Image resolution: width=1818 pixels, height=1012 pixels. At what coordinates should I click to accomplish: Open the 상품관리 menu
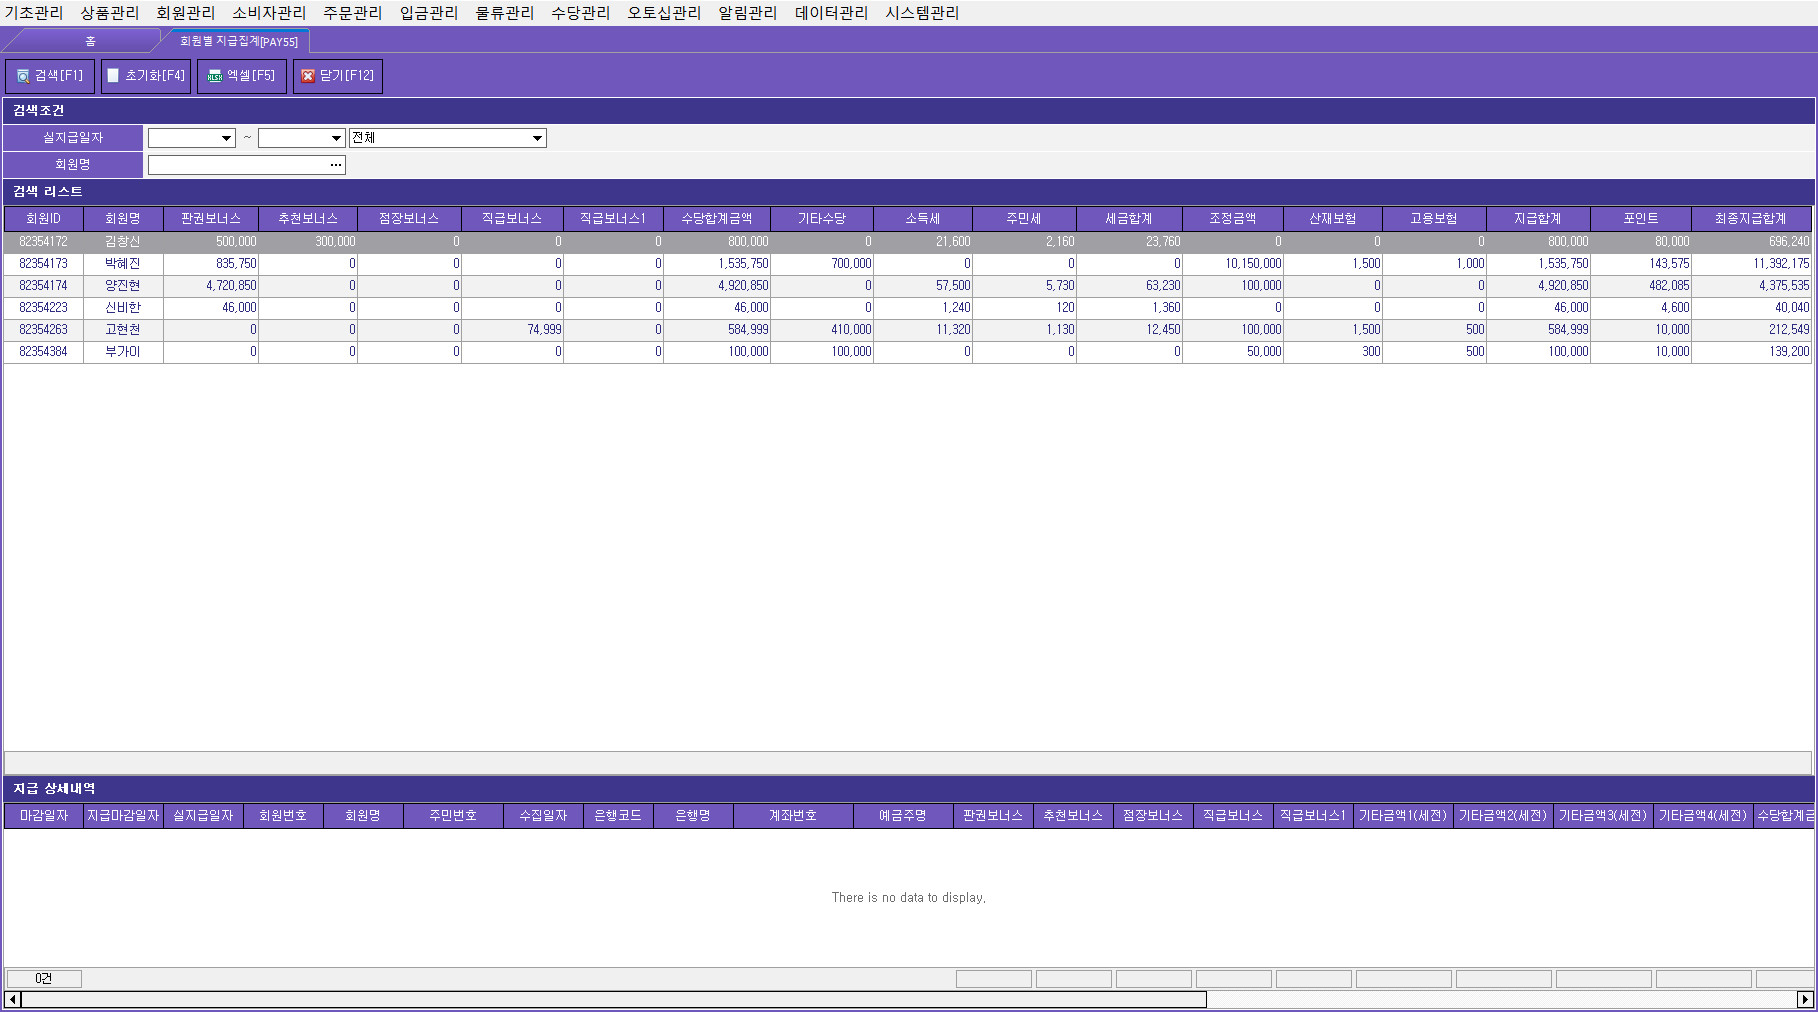click(110, 13)
